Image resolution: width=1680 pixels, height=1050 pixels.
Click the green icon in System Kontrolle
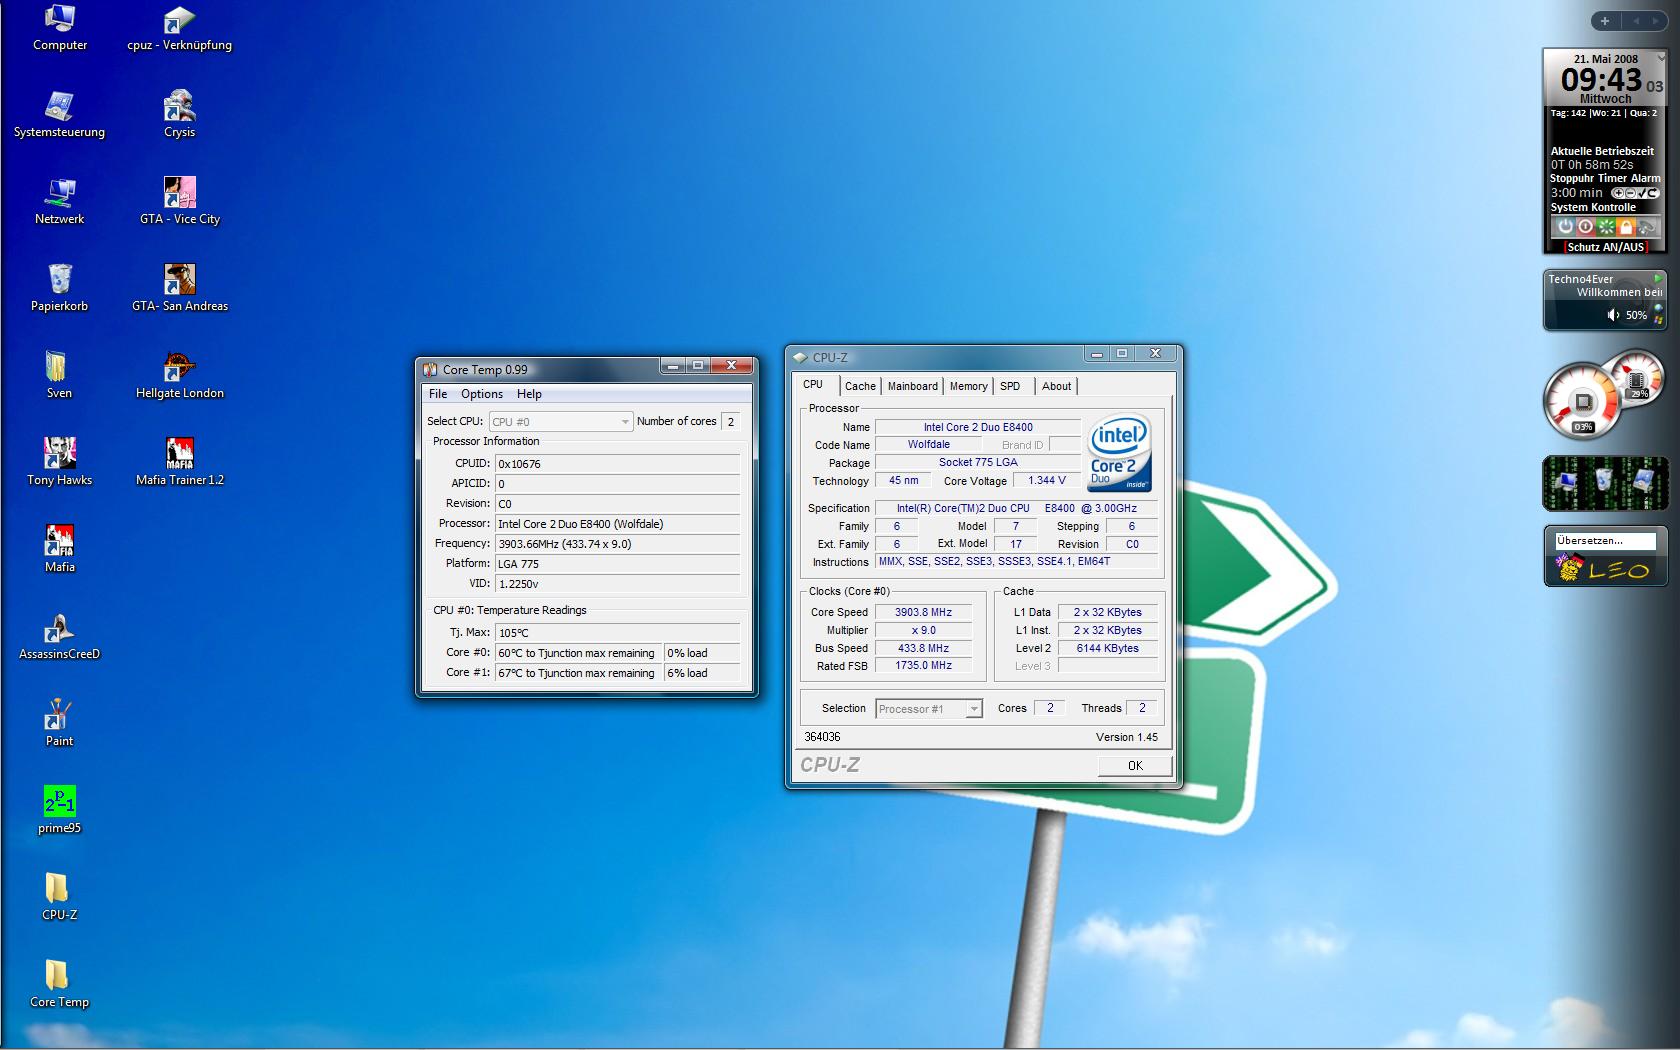pos(1605,227)
